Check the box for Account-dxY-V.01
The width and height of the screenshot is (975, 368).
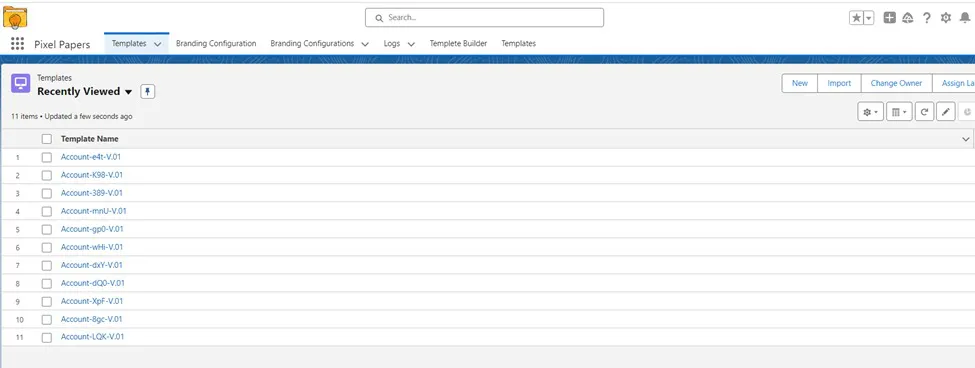[x=47, y=265]
